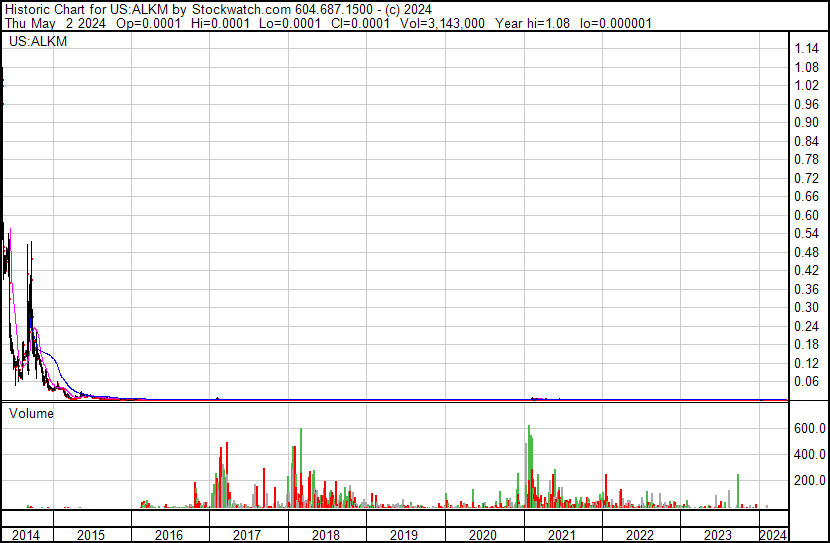This screenshot has width=830, height=543.
Task: Select the 2022 year label
Action: [x=640, y=535]
